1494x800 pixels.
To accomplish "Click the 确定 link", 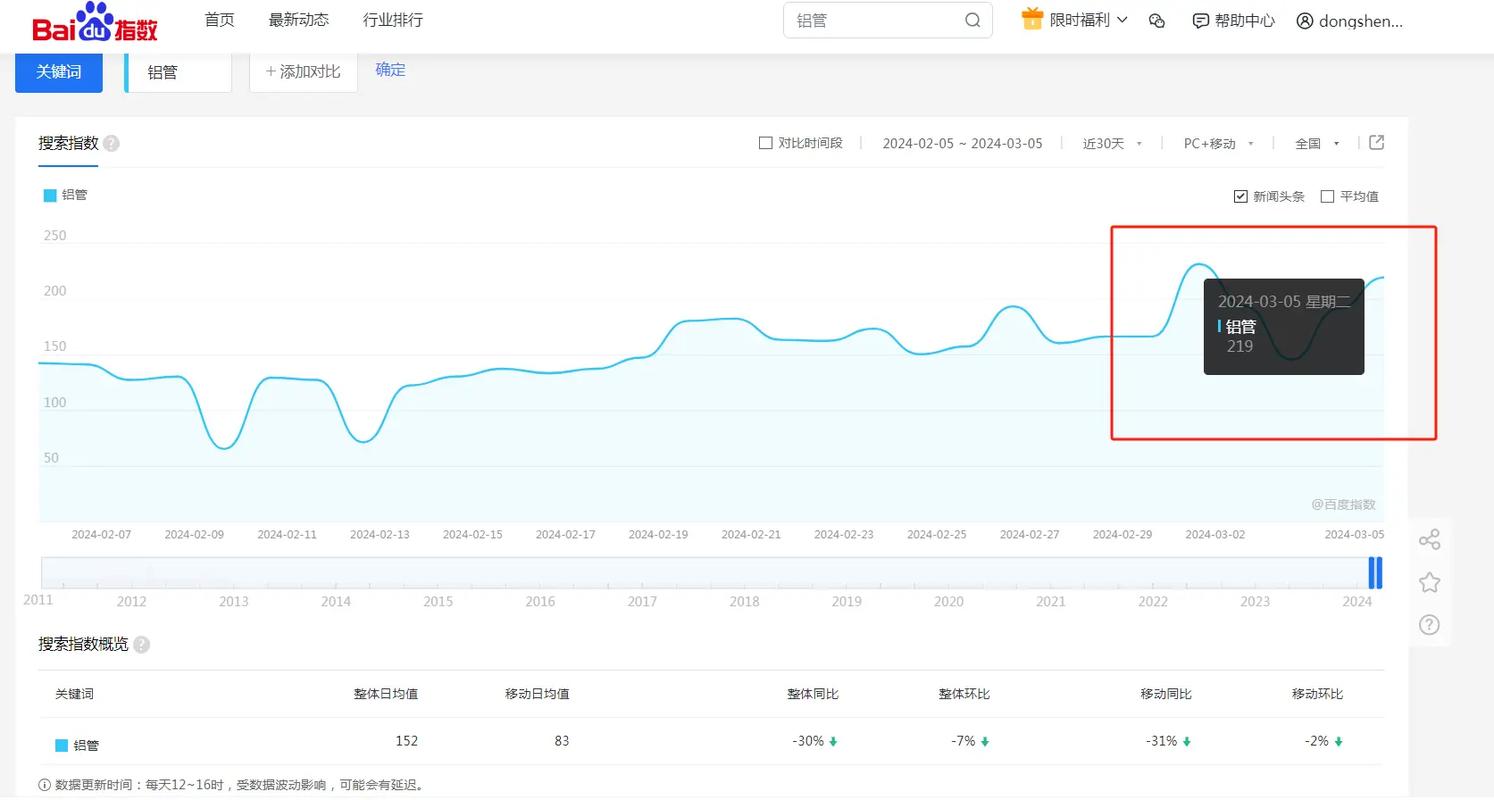I will pyautogui.click(x=390, y=69).
